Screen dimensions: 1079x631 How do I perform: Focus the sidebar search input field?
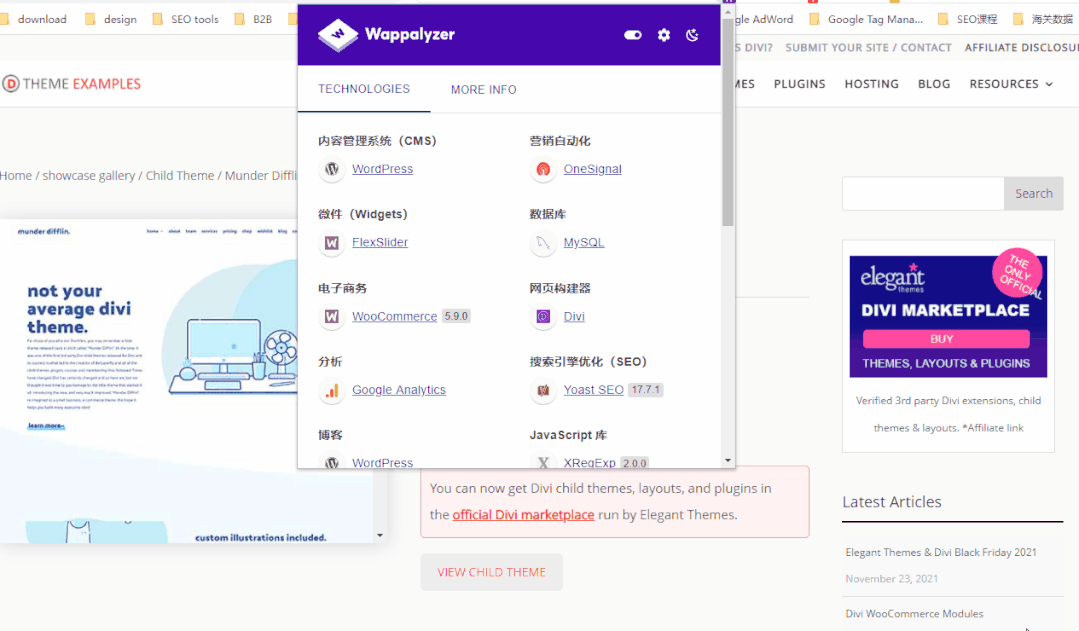[923, 193]
